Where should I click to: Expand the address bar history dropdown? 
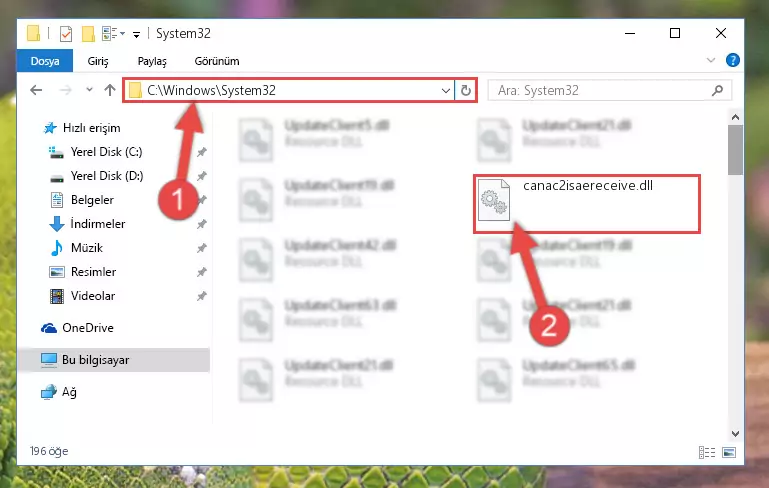[445, 90]
